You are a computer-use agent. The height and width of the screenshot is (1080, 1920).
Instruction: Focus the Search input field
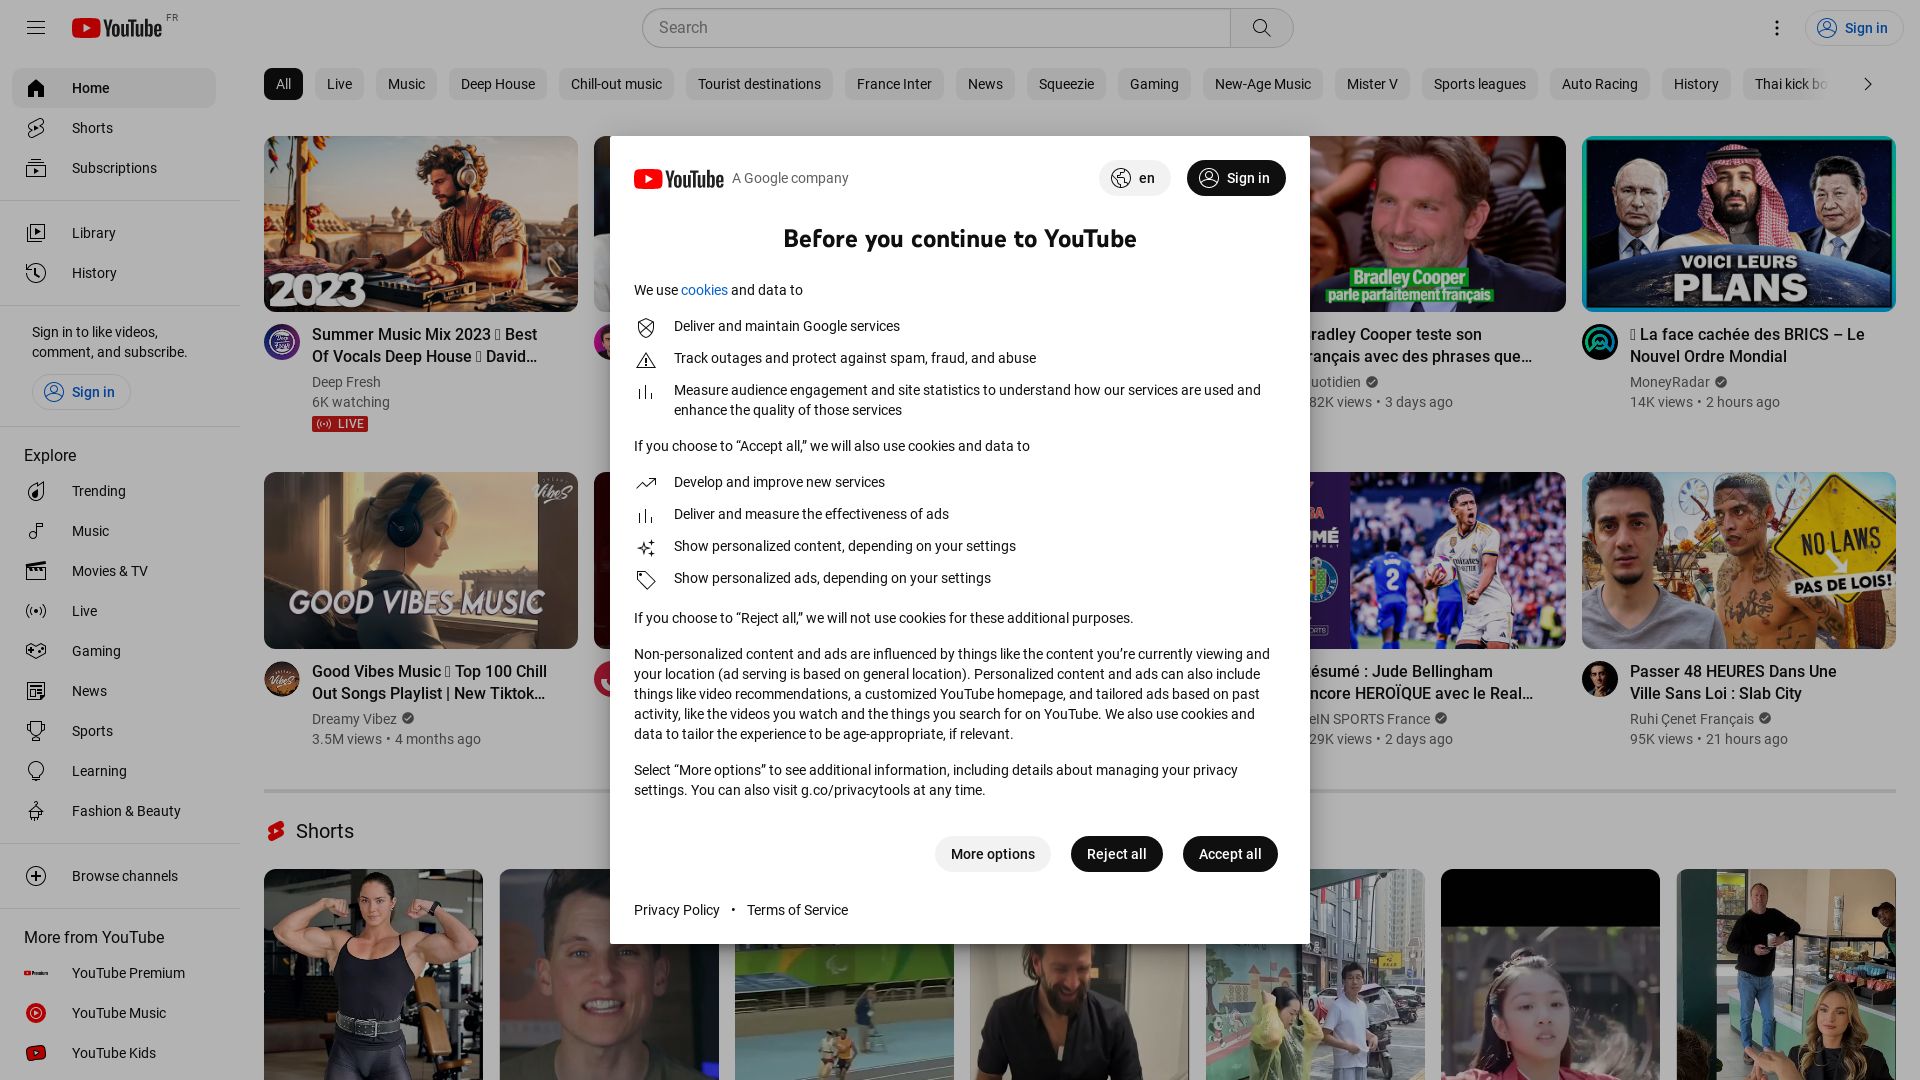936,28
